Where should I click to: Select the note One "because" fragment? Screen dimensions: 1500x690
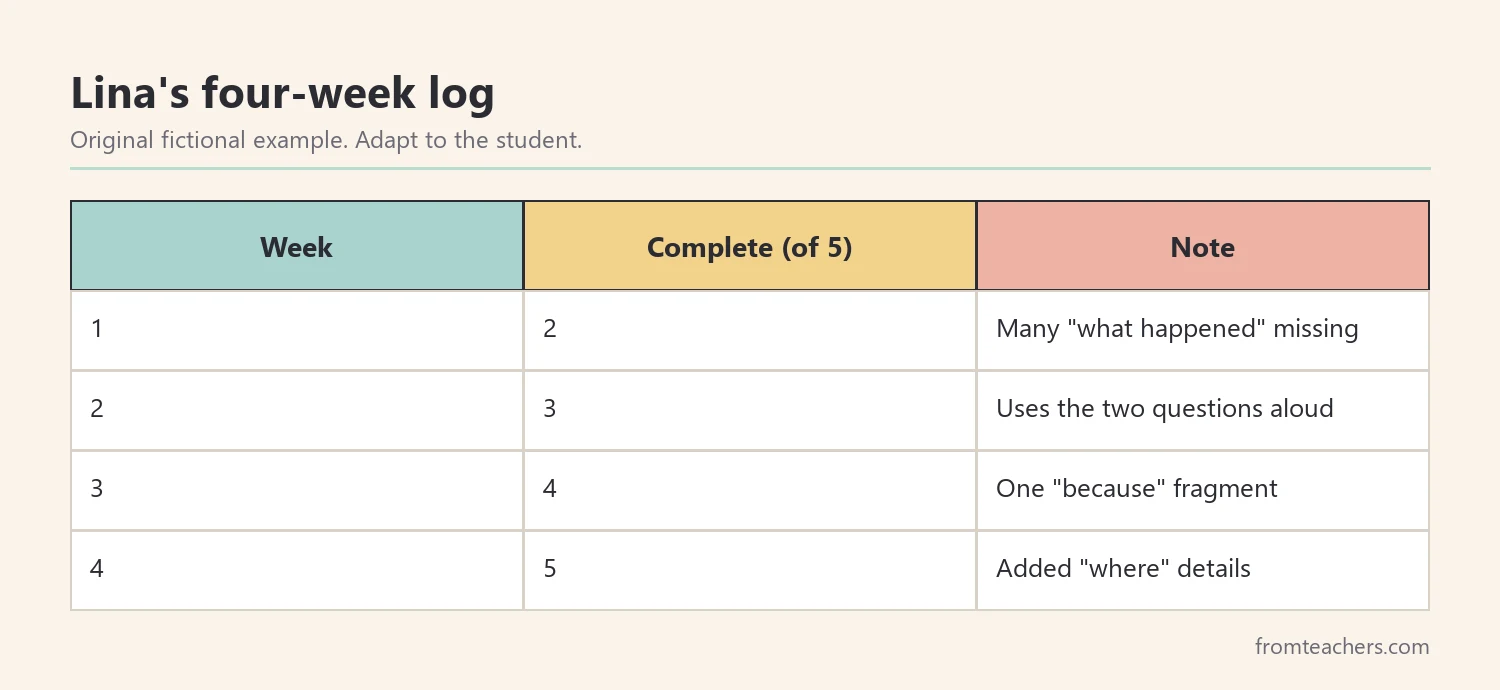click(x=1203, y=489)
